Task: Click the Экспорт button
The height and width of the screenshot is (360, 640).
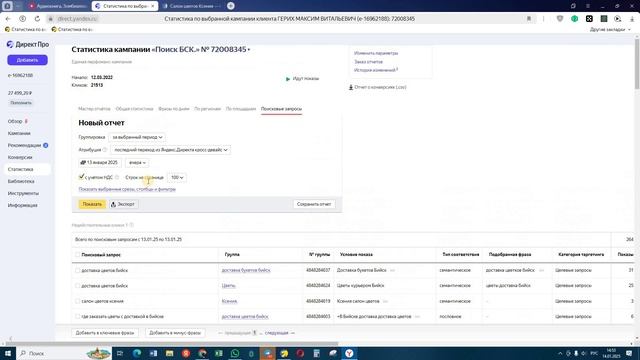Action: point(123,204)
